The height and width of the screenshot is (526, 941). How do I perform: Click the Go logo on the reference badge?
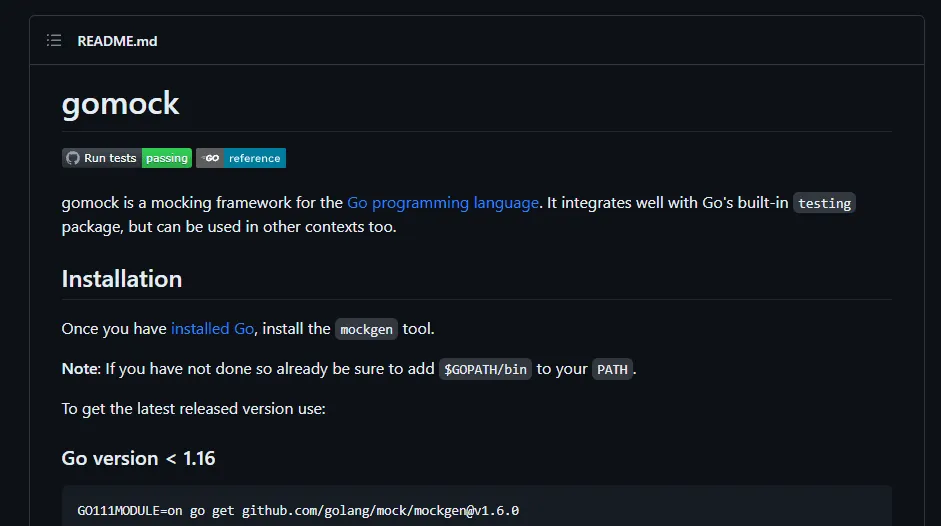tap(210, 158)
